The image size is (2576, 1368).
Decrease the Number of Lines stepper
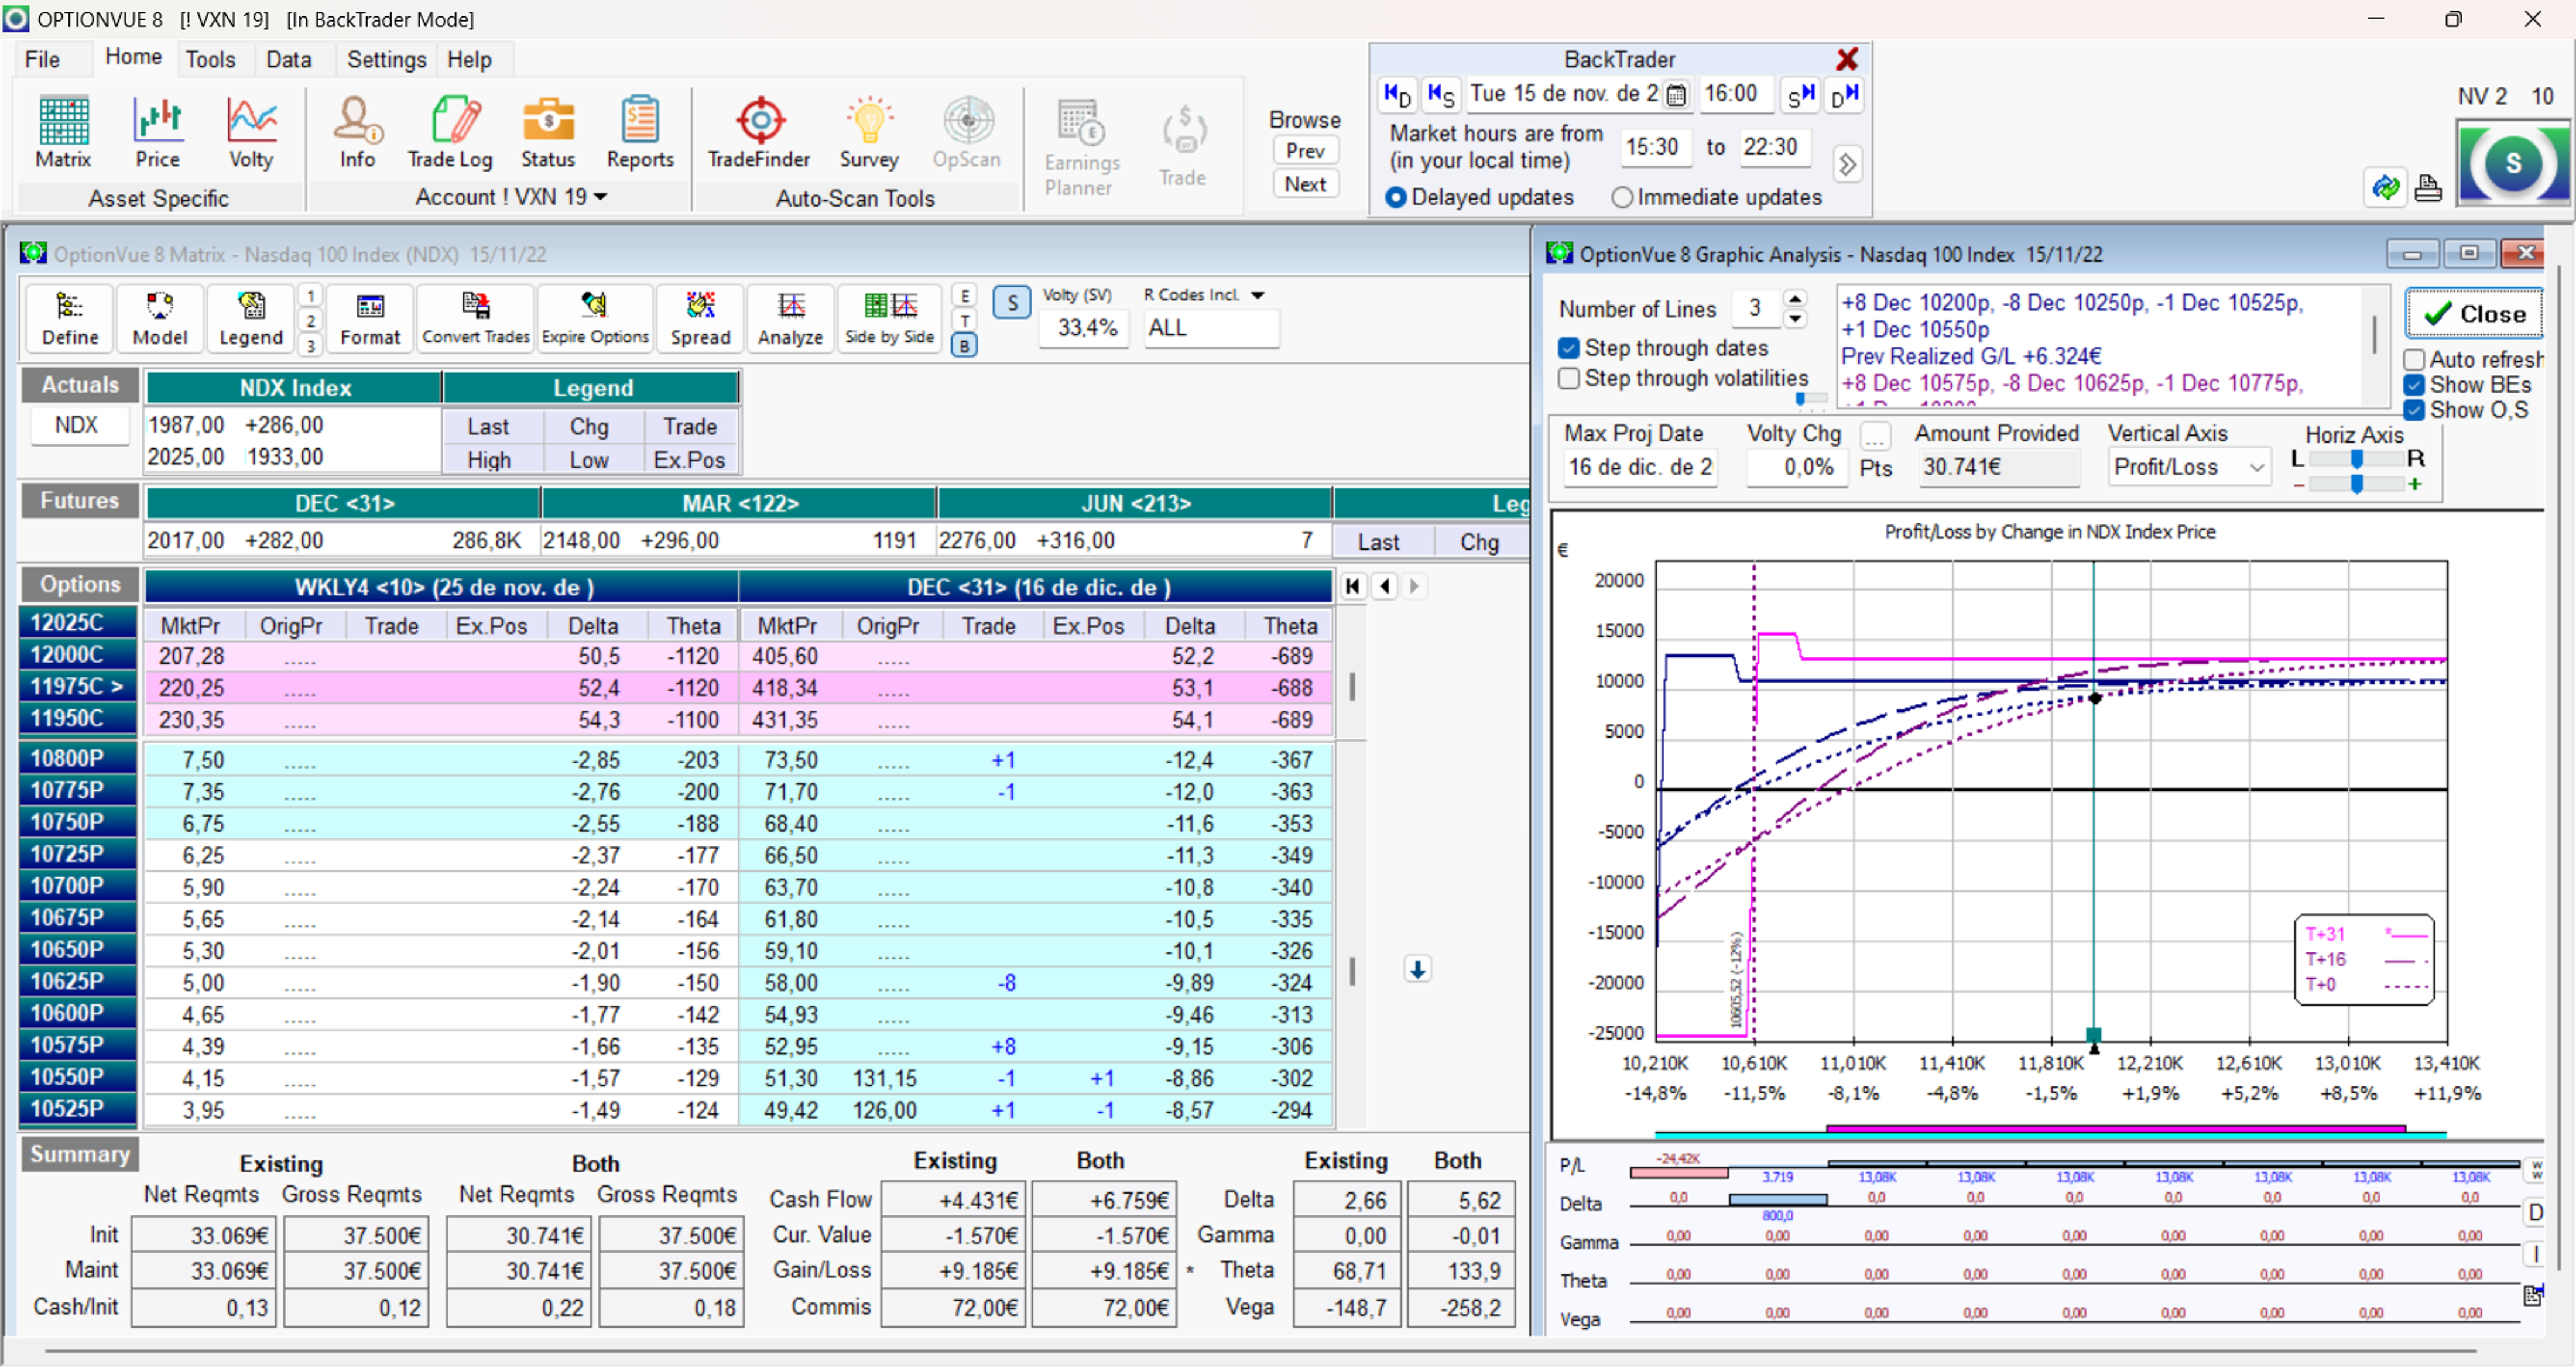[1796, 318]
